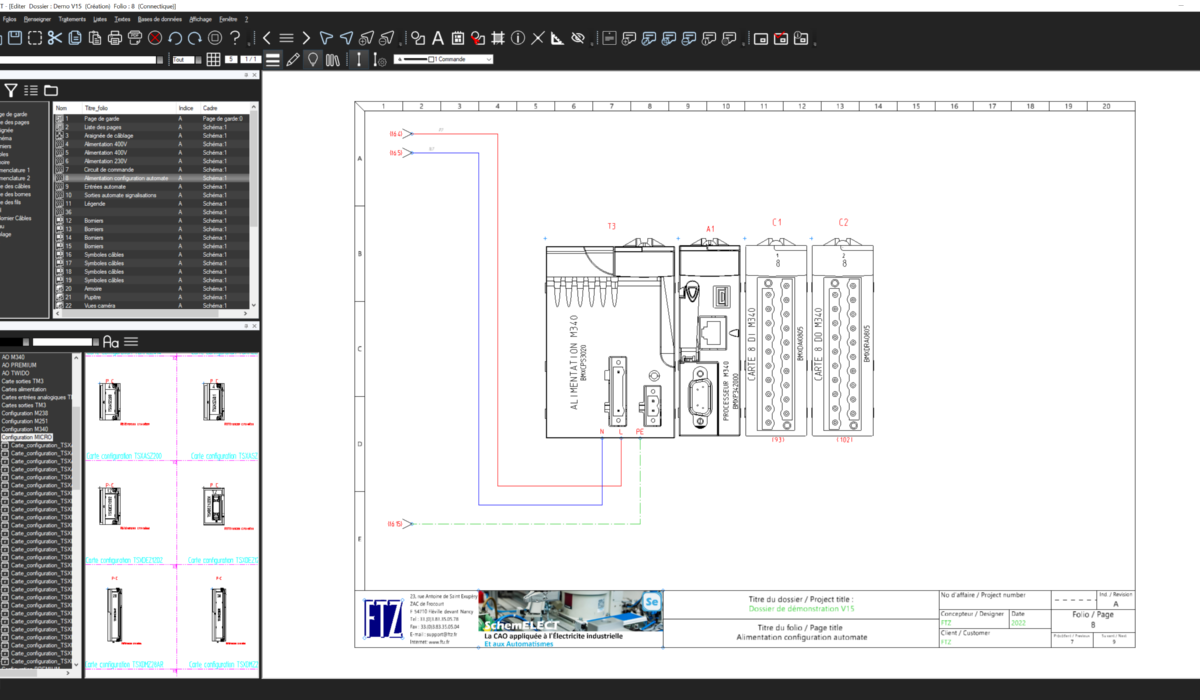Click the hamburger icon beside 'Aa'
1200x700 pixels.
pos(131,342)
